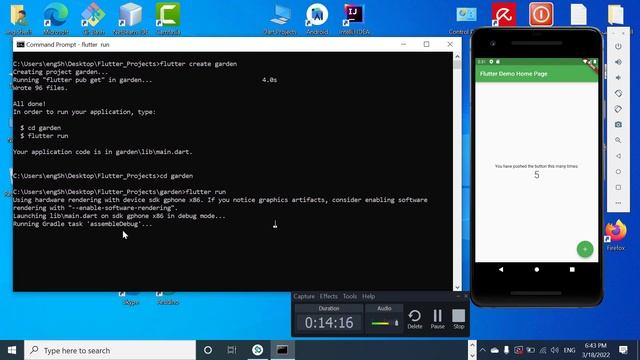
Task: Open network status tray icon
Action: tap(542, 350)
